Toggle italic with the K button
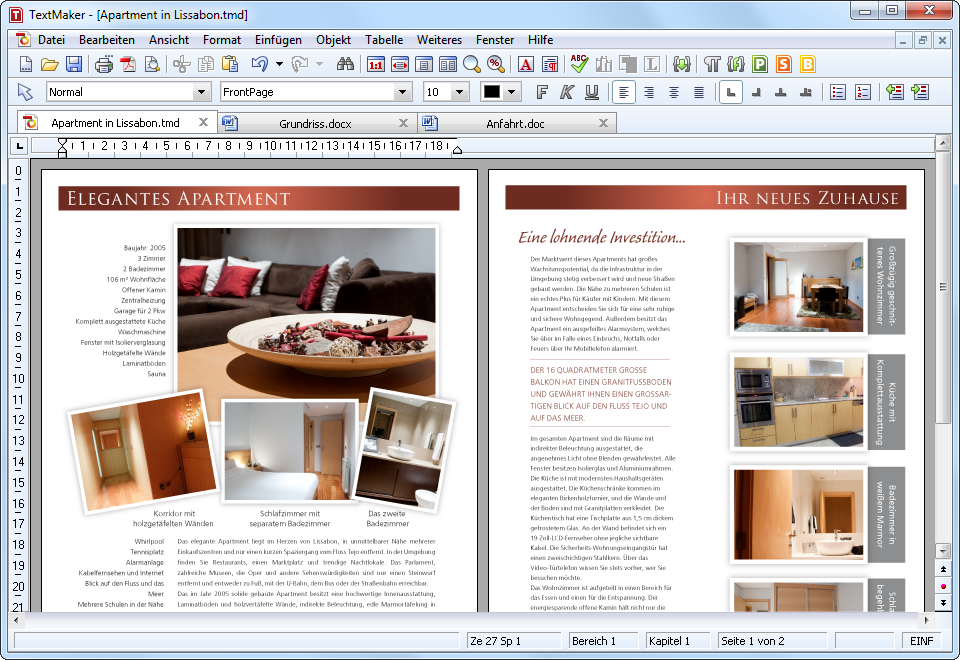This screenshot has width=960, height=660. [x=565, y=91]
